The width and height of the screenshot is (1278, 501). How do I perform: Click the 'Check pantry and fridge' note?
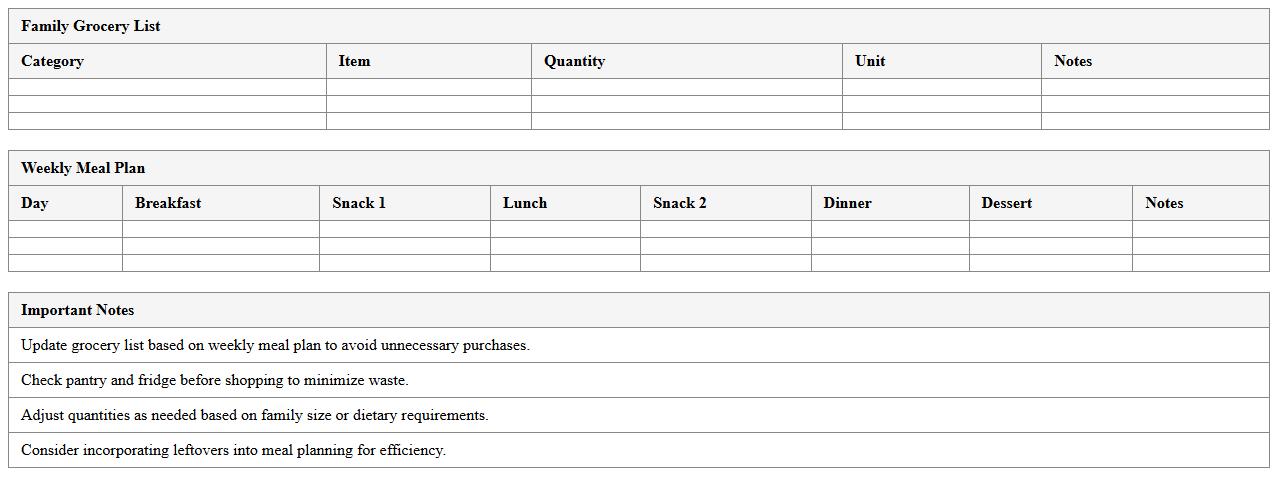click(215, 380)
